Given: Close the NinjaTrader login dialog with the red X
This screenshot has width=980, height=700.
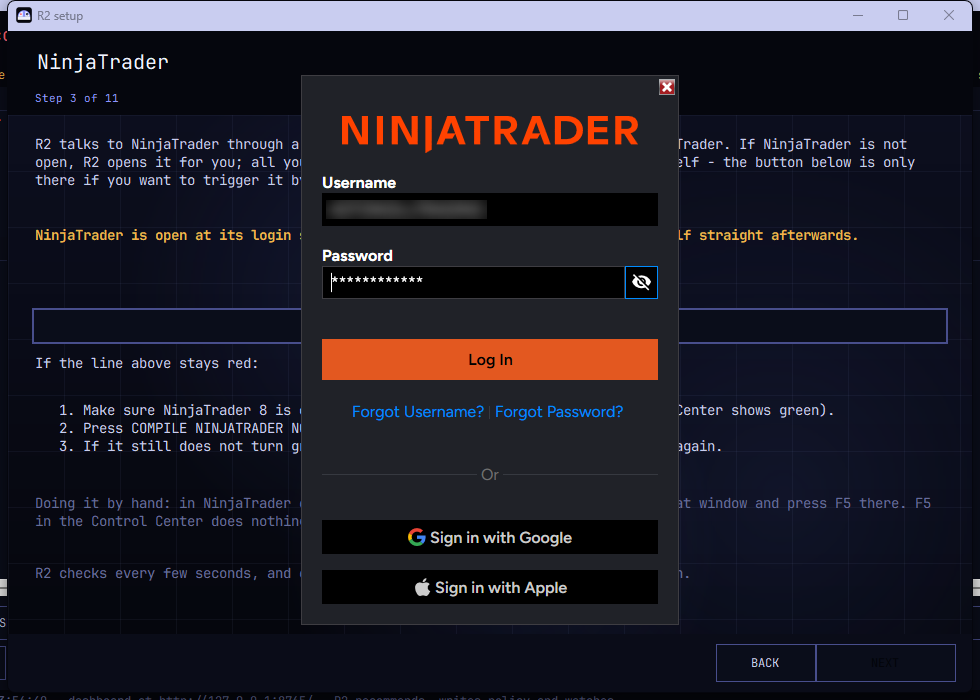Looking at the screenshot, I should (x=667, y=87).
